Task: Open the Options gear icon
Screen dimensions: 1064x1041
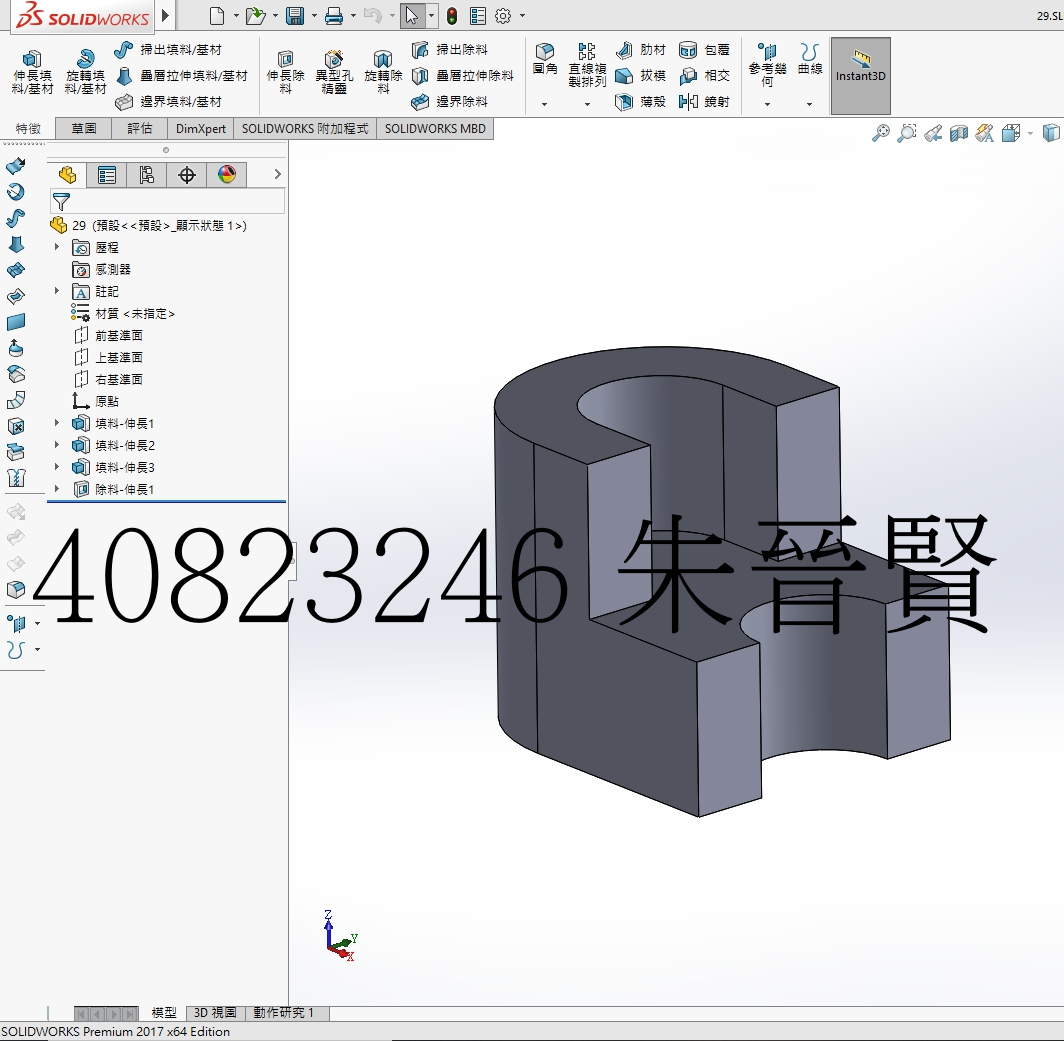Action: [x=503, y=16]
